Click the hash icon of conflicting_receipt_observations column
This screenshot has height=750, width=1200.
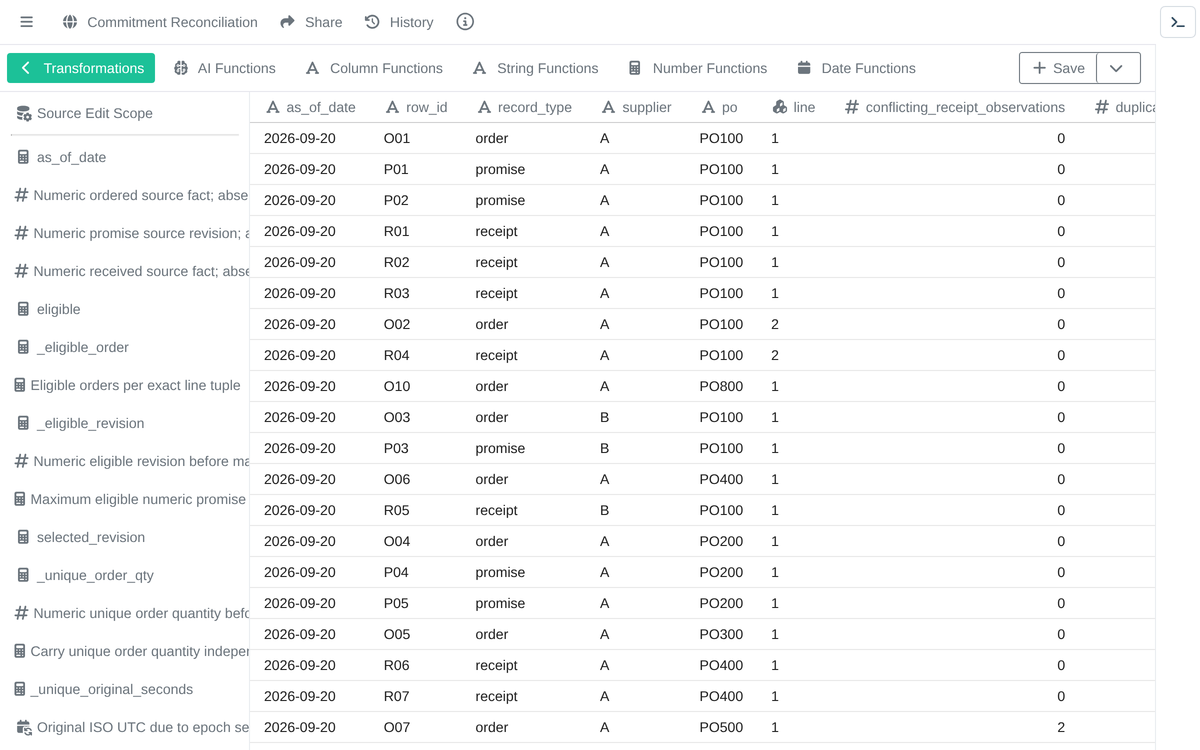852,107
